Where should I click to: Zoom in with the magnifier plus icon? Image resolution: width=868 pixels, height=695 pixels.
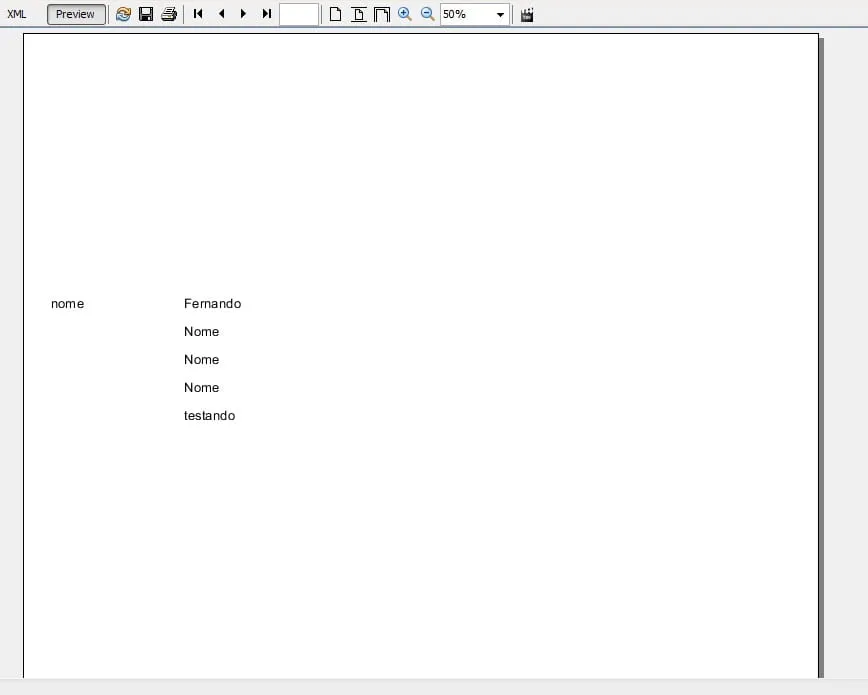(404, 14)
